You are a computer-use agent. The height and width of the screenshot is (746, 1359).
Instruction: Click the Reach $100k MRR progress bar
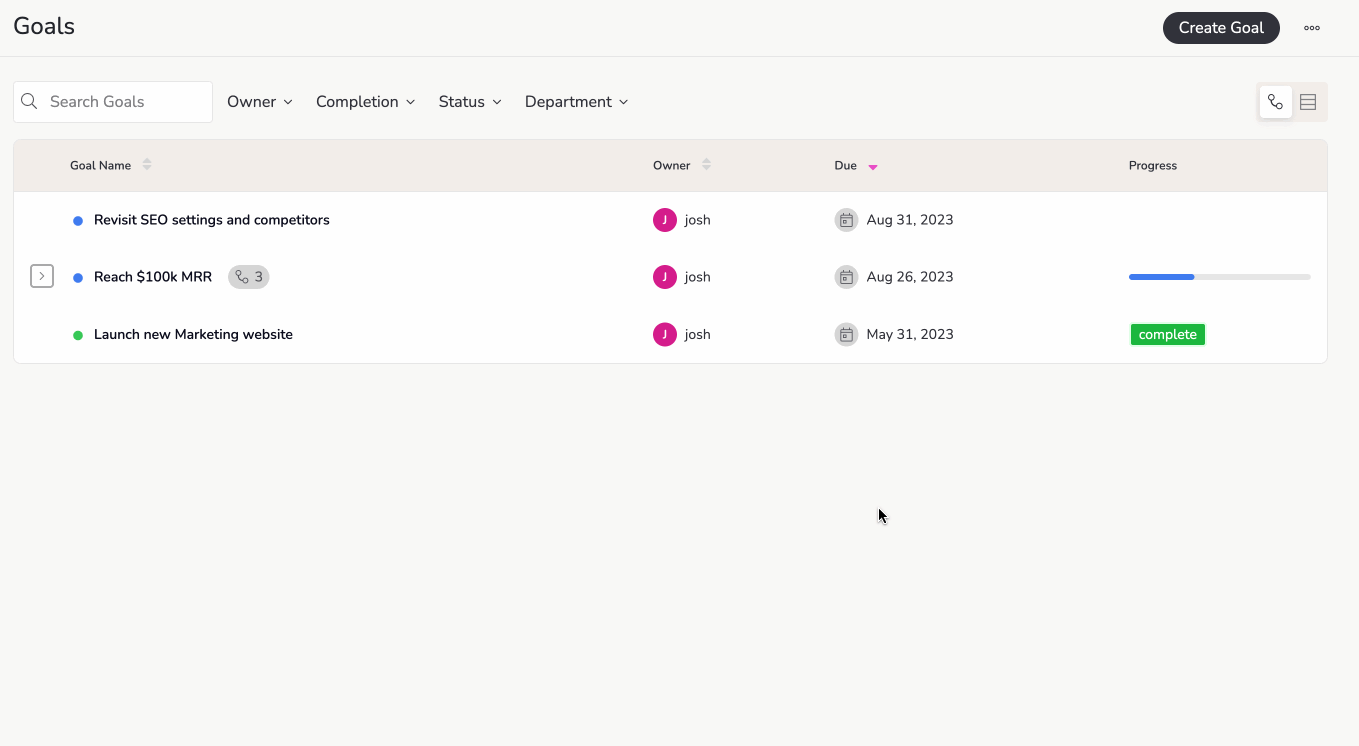(x=1219, y=277)
